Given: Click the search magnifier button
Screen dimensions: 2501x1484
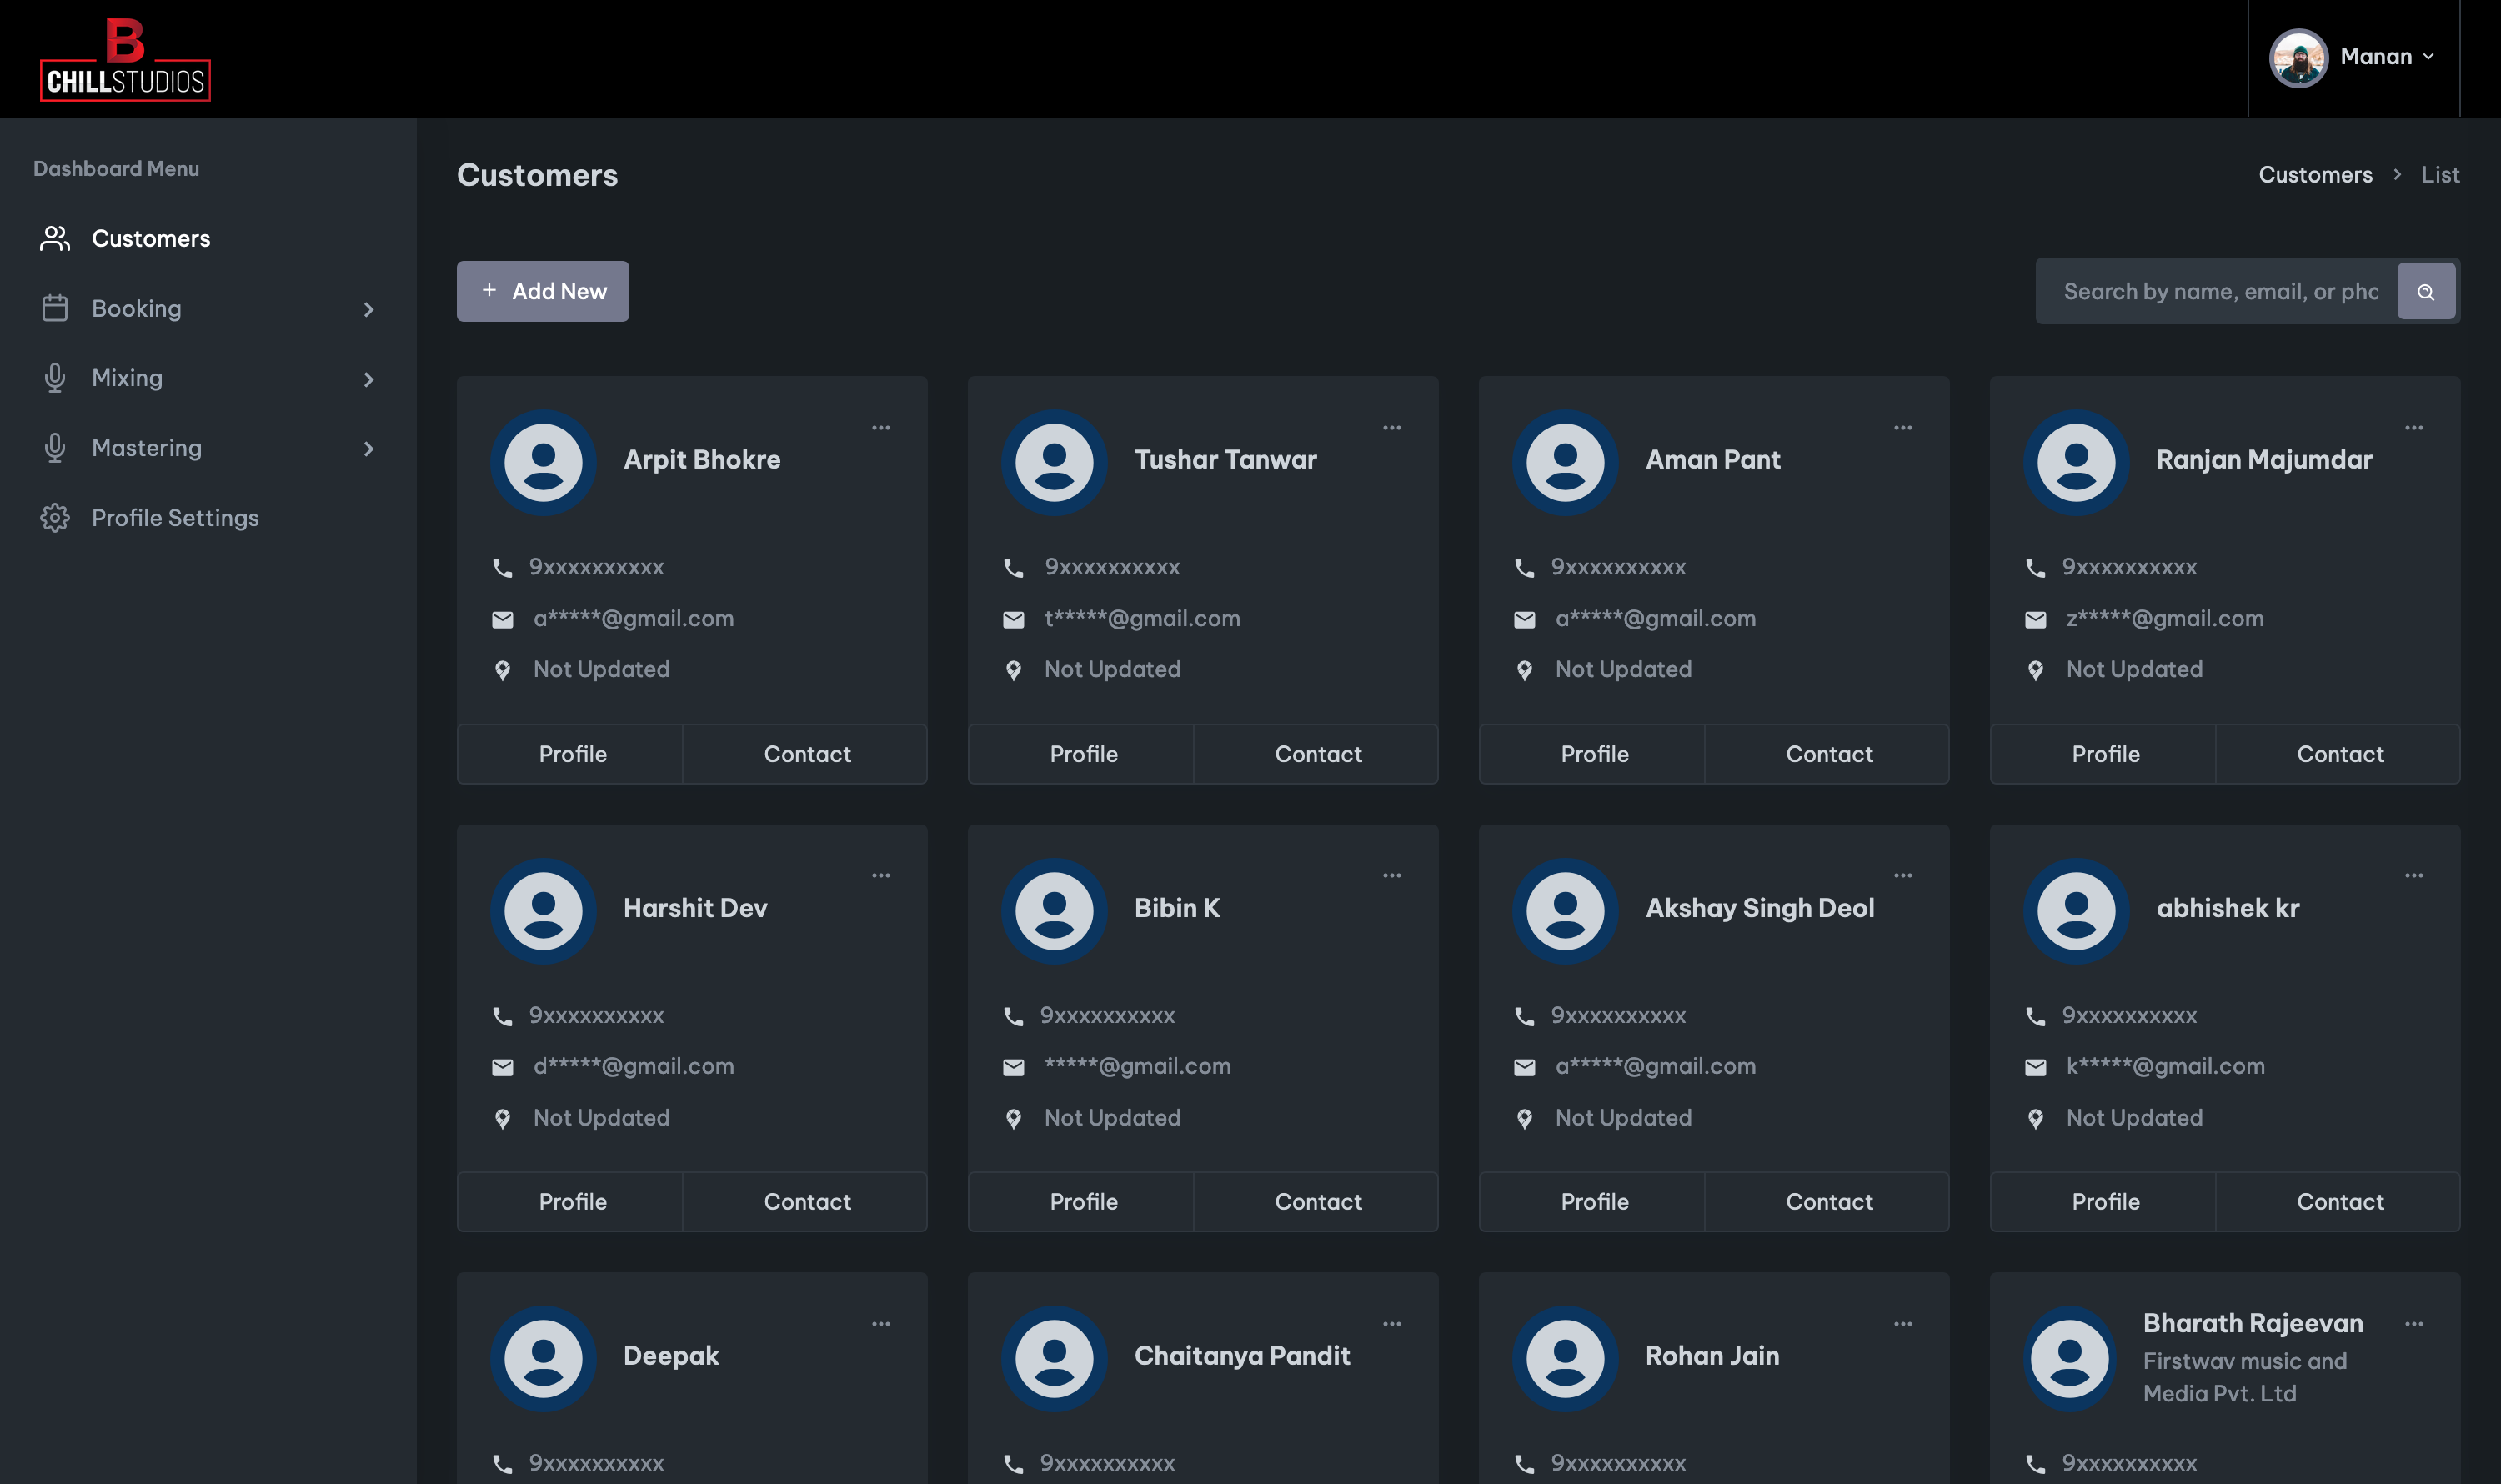Looking at the screenshot, I should click(2426, 291).
